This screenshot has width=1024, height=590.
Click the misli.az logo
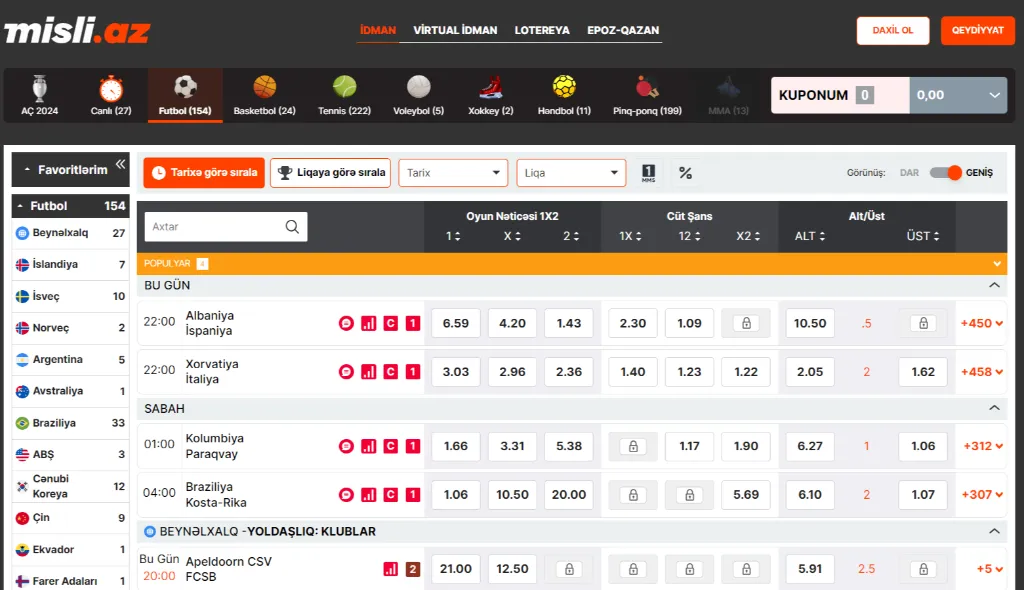77,30
